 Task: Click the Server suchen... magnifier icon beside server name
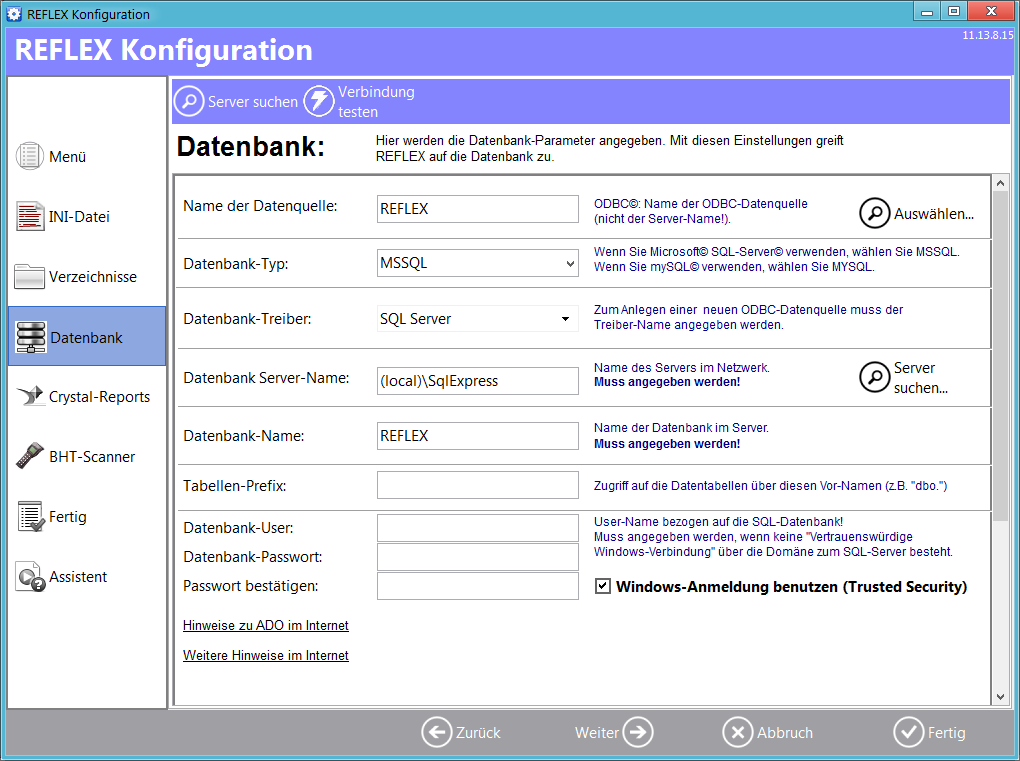point(874,377)
